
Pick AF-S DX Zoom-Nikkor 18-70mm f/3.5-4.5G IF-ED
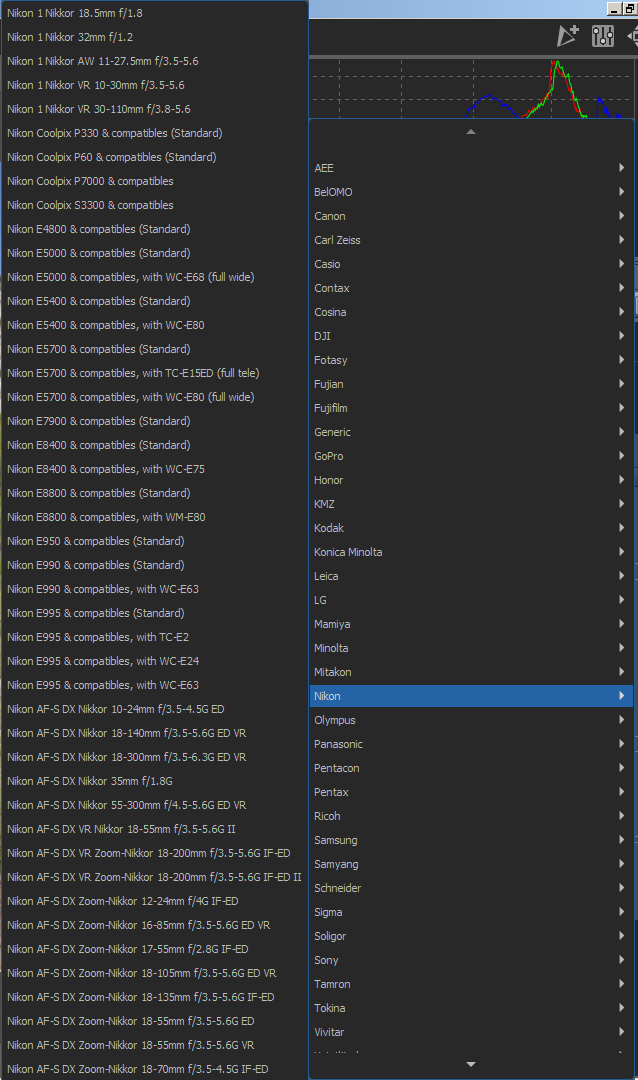point(154,1069)
